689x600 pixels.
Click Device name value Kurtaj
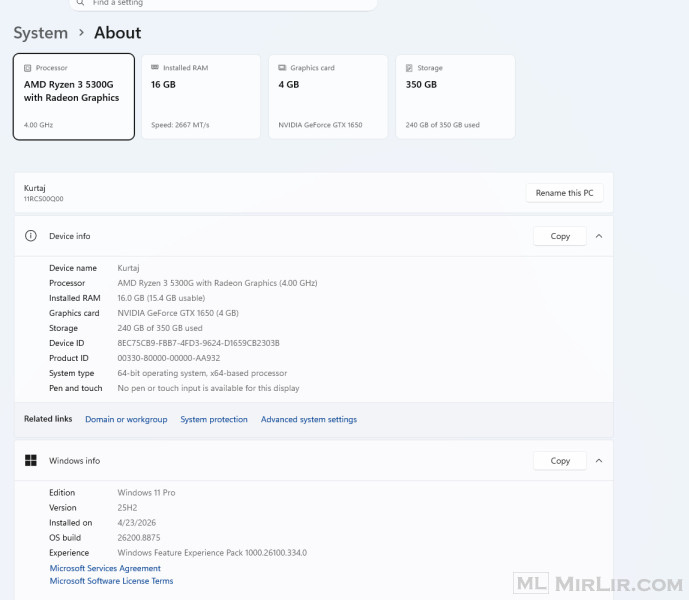tap(128, 268)
